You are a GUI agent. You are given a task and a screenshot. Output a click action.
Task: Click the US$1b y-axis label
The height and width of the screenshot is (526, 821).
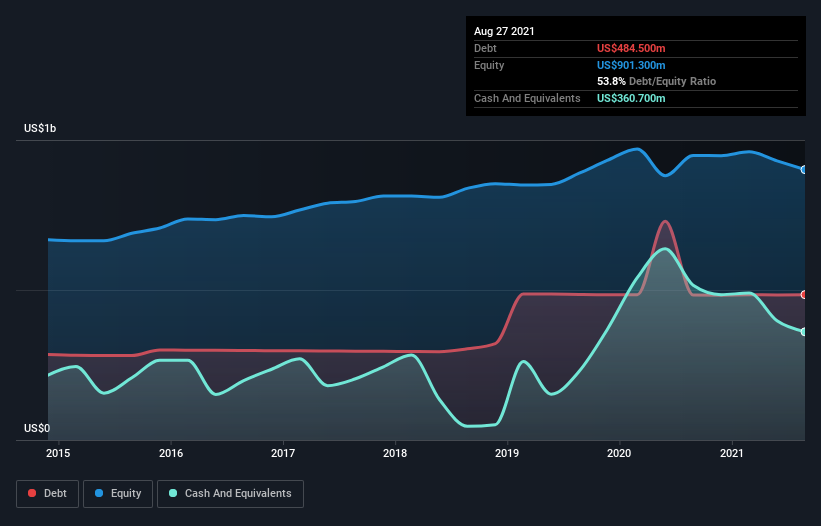coord(40,128)
